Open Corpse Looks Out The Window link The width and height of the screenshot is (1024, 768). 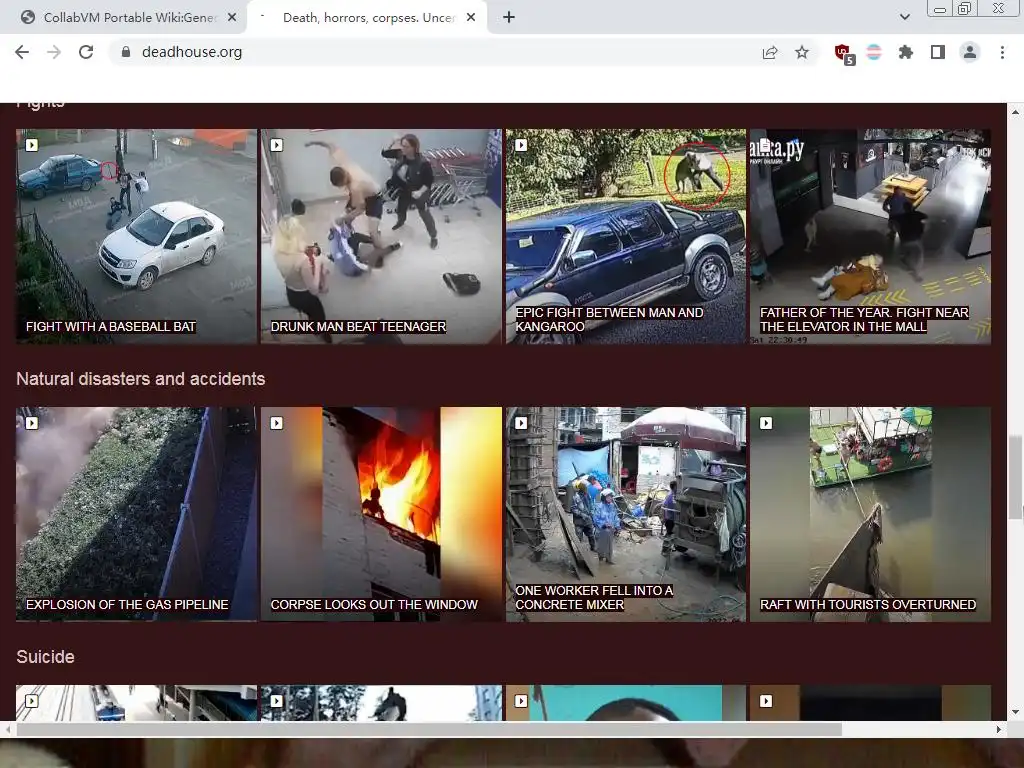tap(374, 605)
